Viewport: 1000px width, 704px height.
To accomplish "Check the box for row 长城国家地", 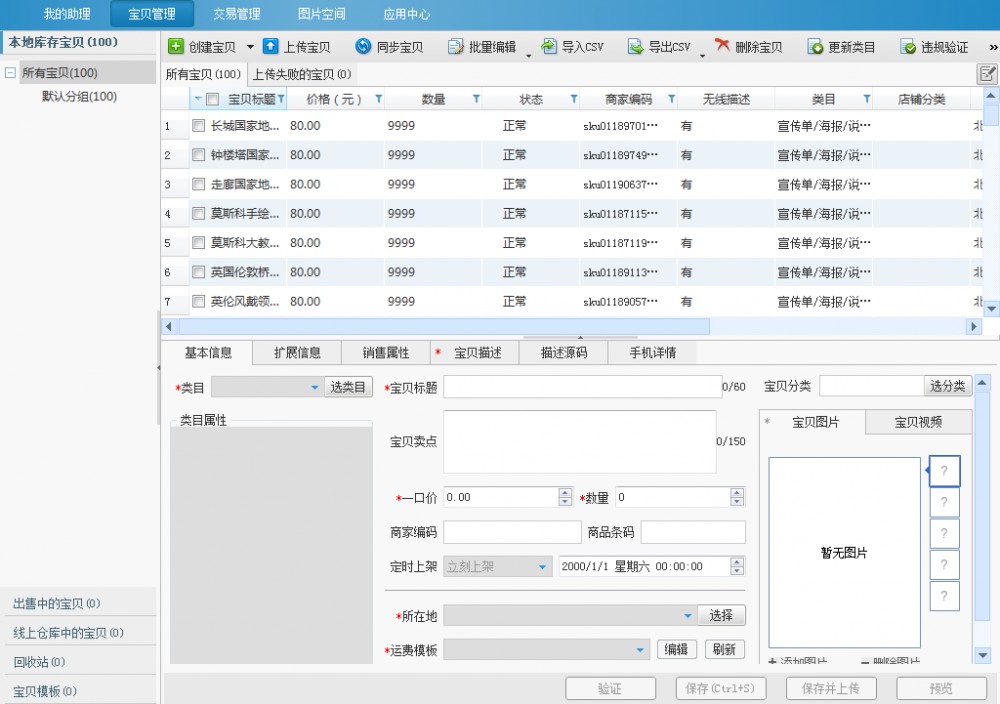I will [x=199, y=126].
